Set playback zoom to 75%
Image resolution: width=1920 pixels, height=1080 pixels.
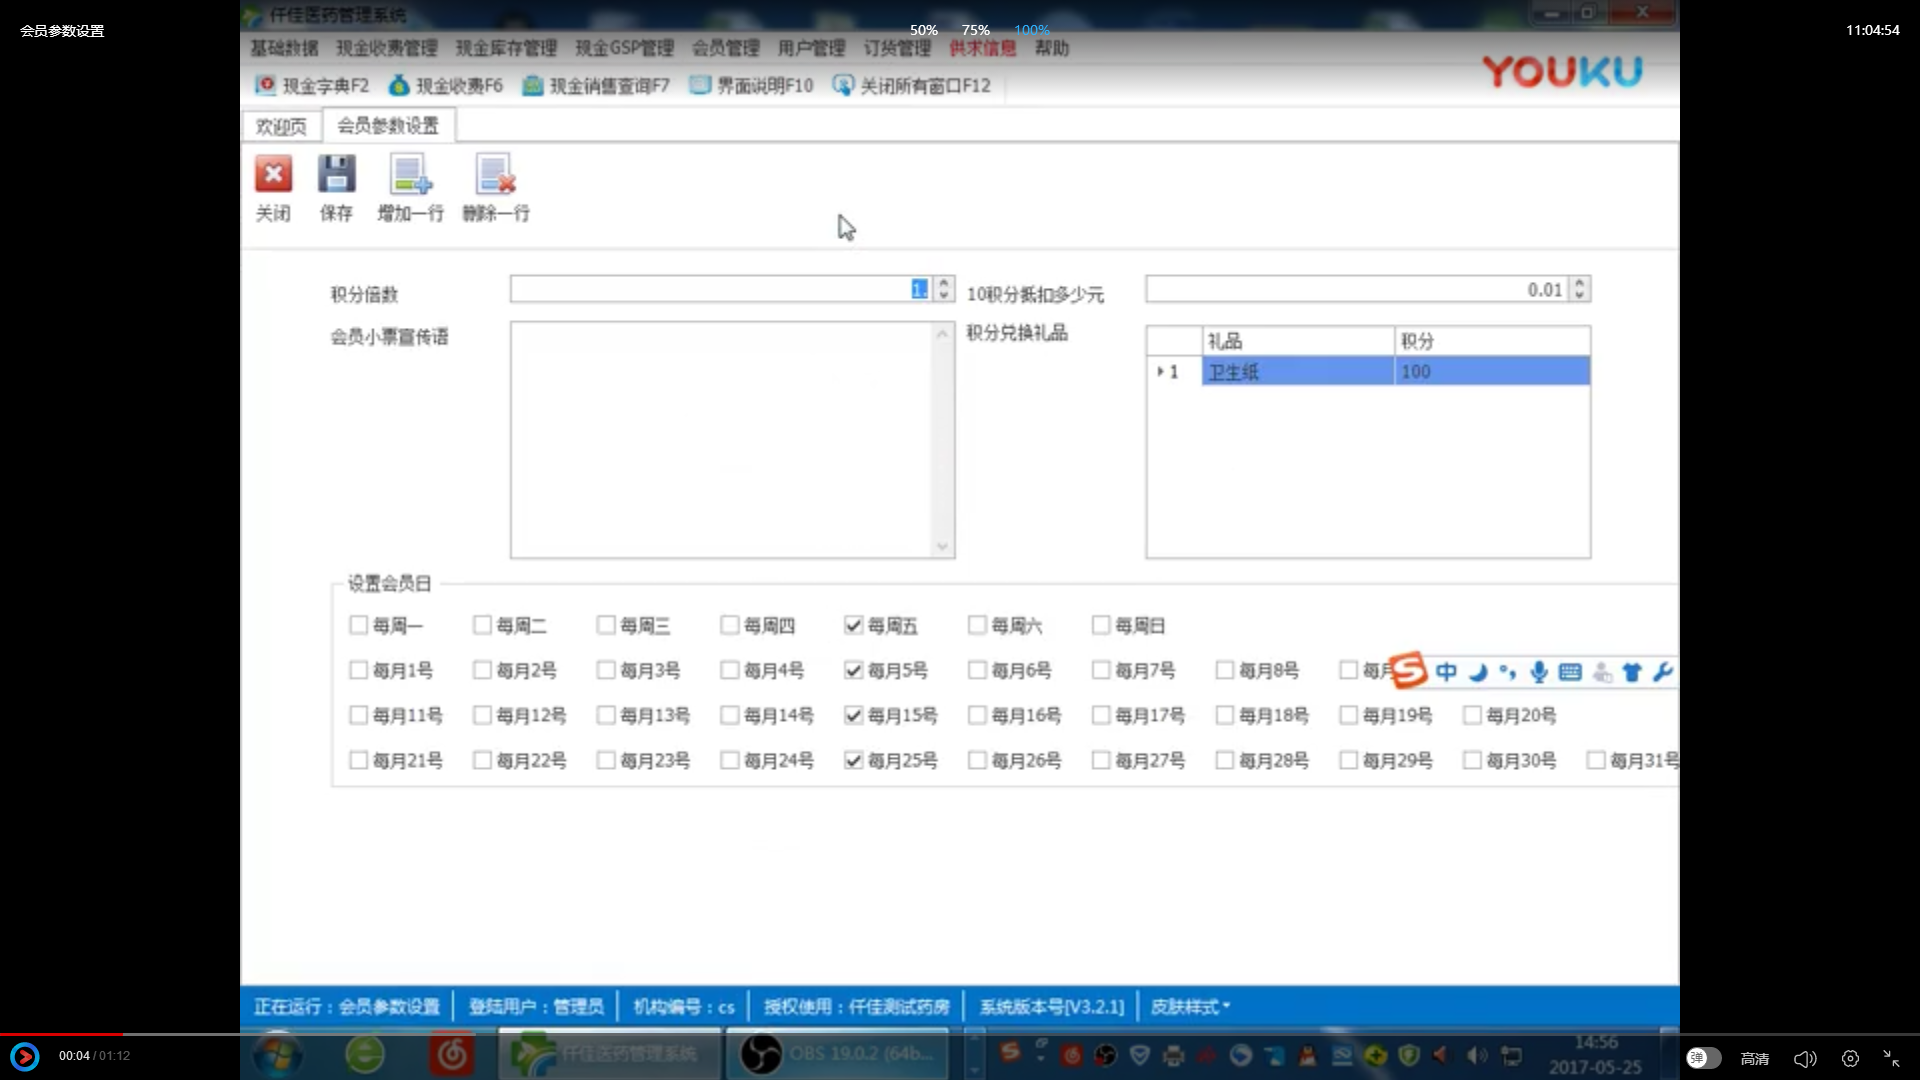pyautogui.click(x=976, y=30)
